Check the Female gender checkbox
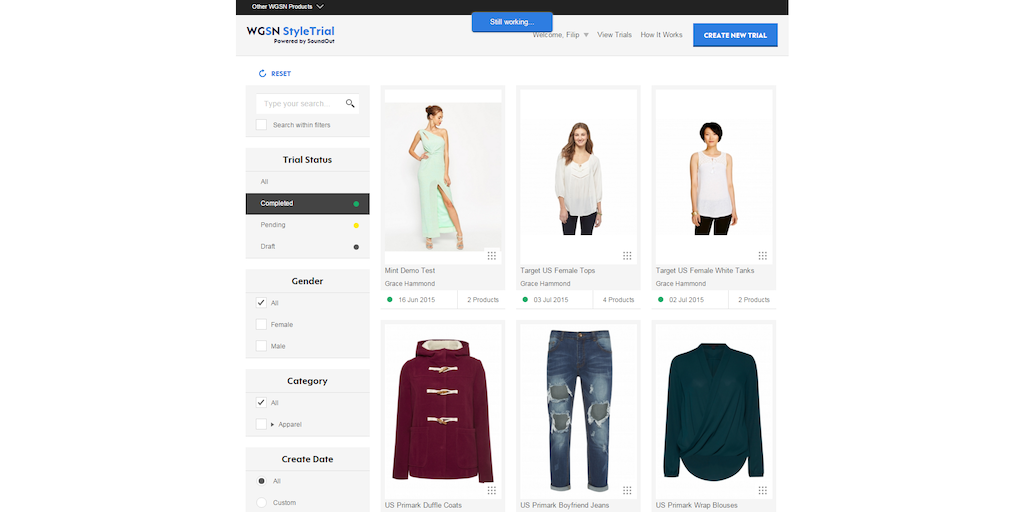This screenshot has width=1024, height=512. click(261, 325)
